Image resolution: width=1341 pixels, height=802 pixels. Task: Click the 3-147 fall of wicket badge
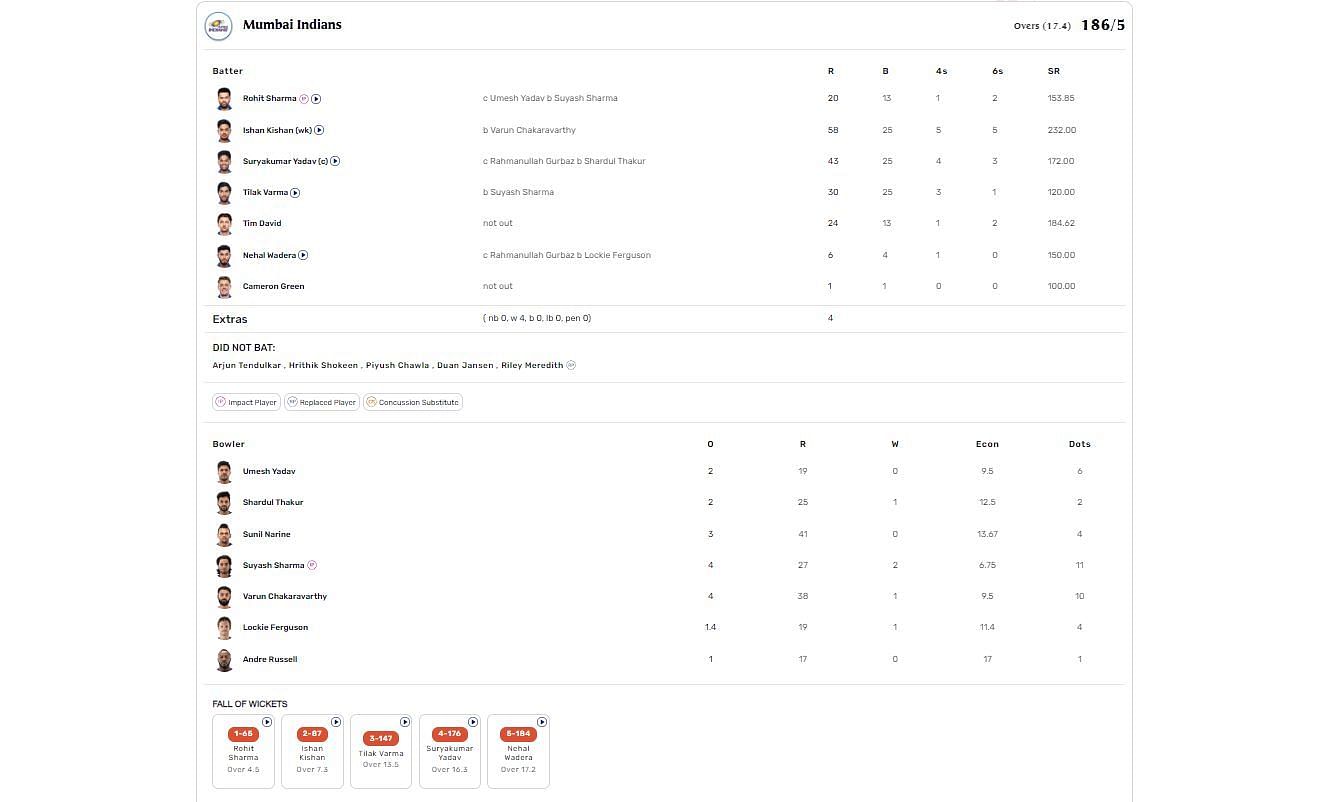pyautogui.click(x=381, y=739)
